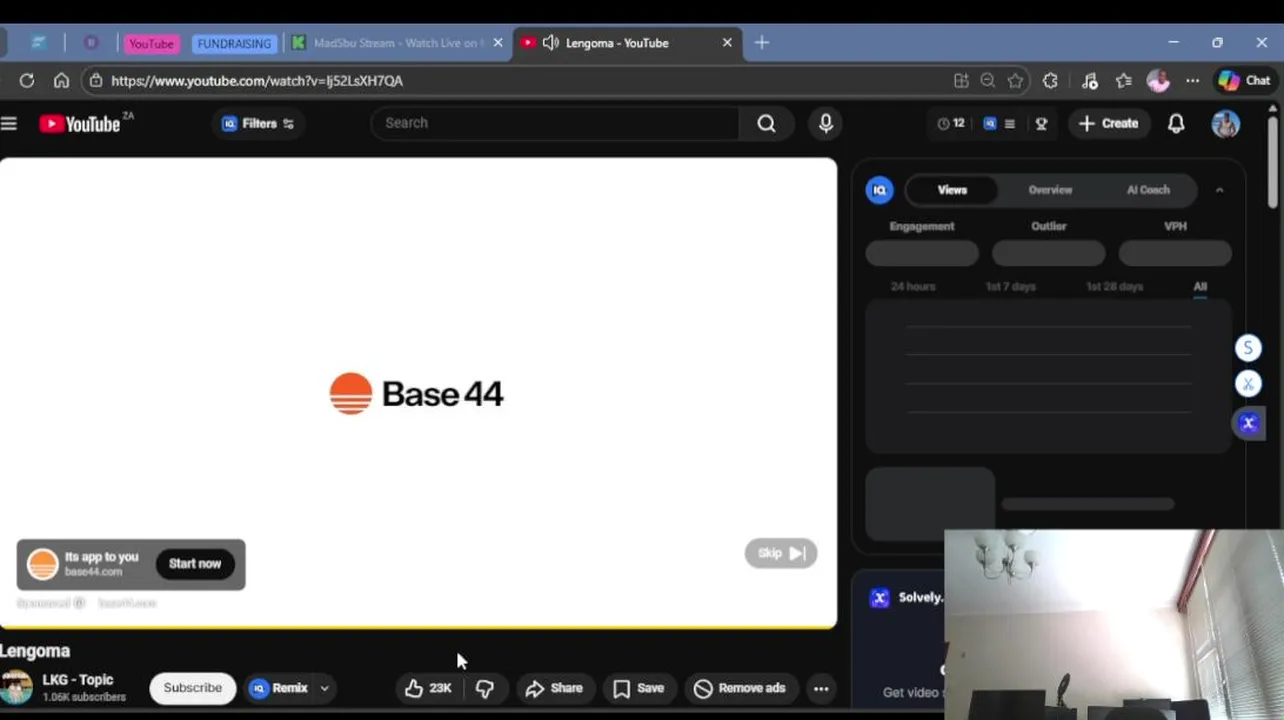
Task: Open the browser profile picture
Action: [1158, 81]
